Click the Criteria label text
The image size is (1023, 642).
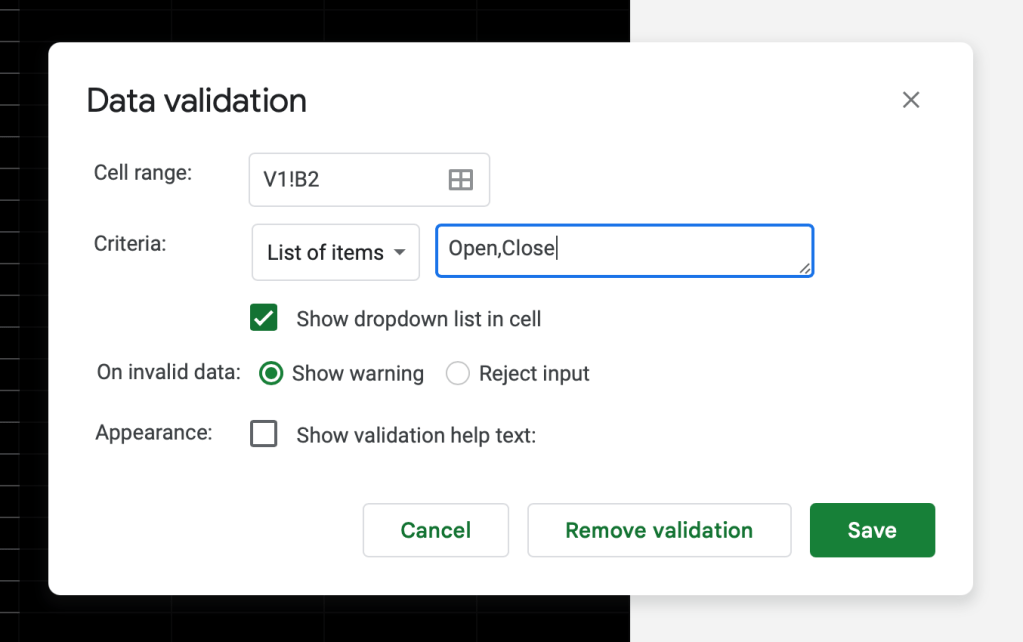[129, 243]
